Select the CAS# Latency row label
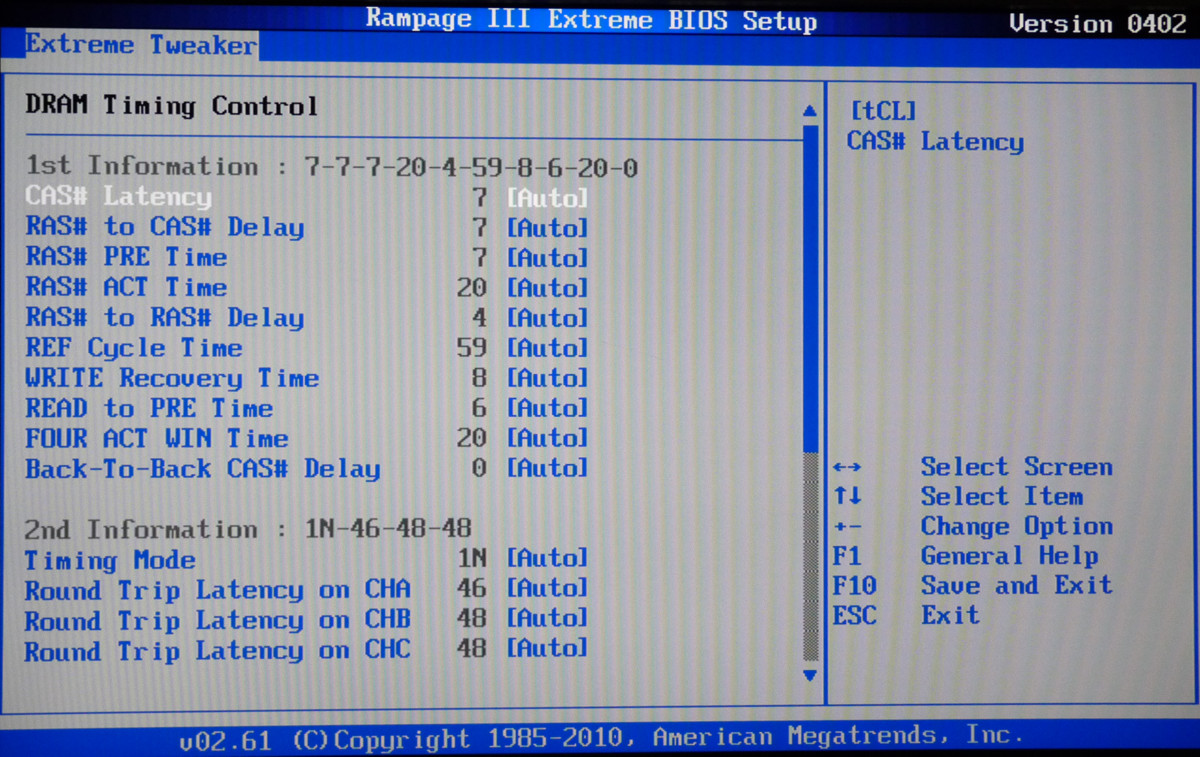 (x=119, y=197)
